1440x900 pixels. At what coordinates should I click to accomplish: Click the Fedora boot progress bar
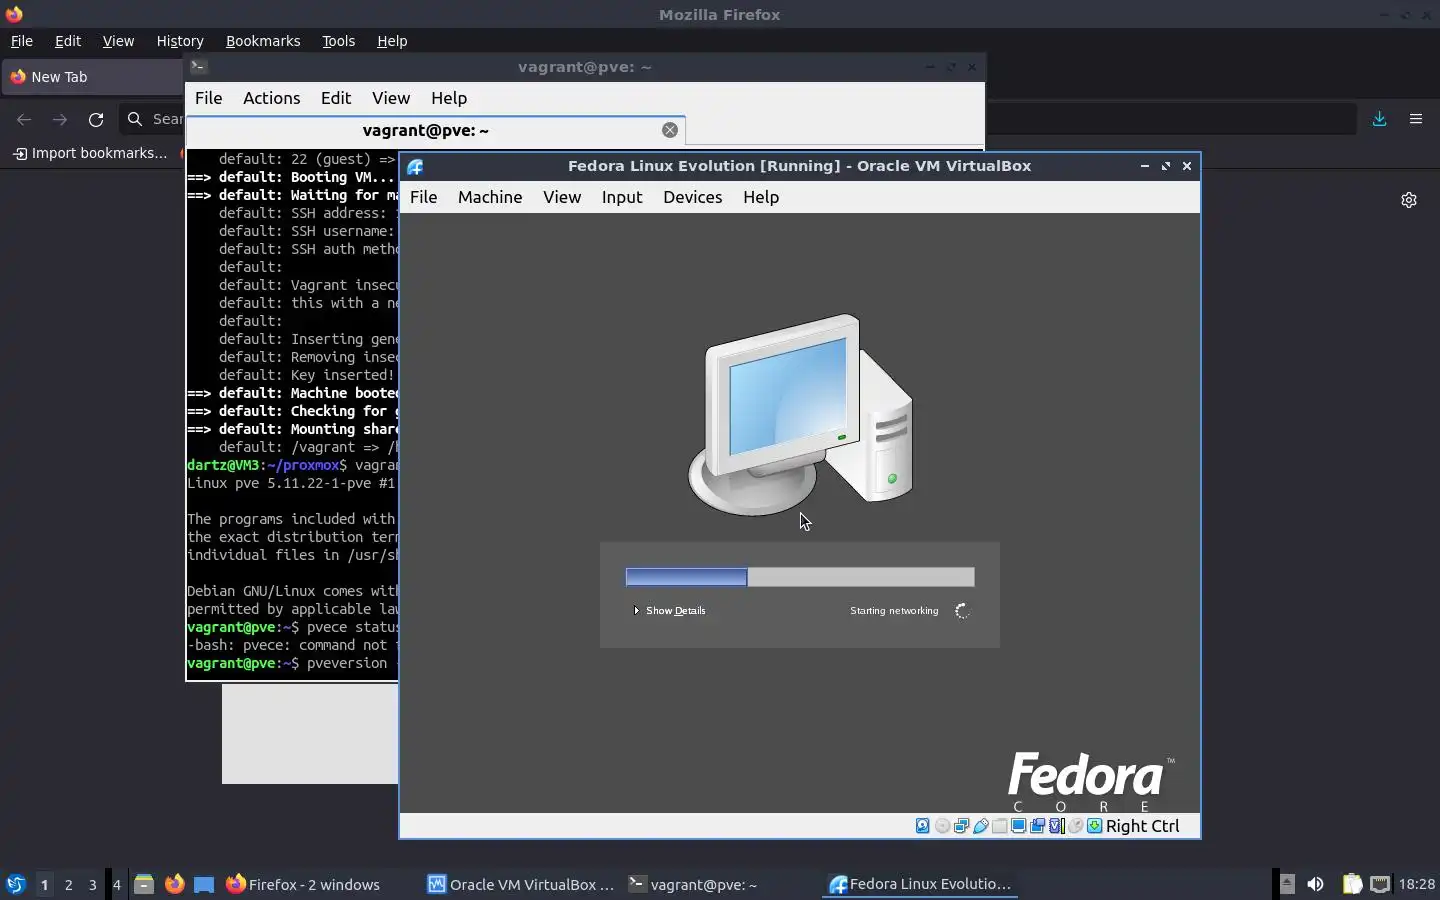coord(800,577)
